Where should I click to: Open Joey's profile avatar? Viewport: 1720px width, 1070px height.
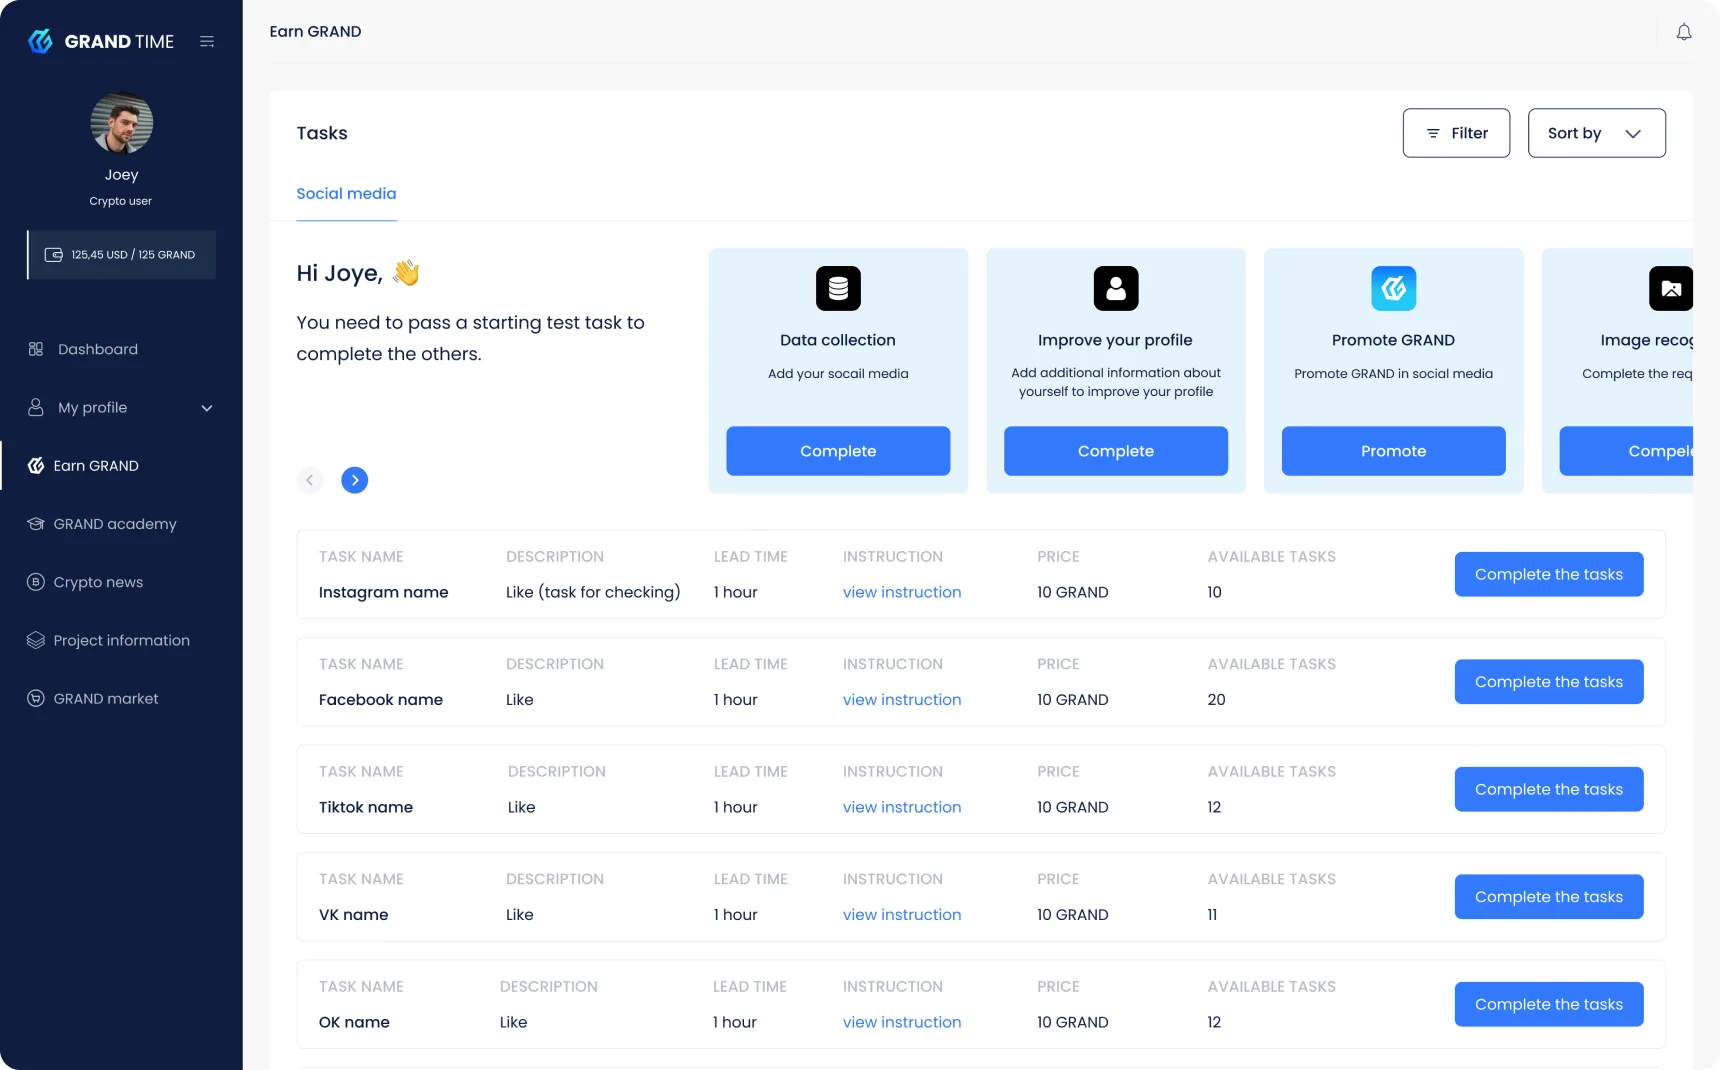122,123
